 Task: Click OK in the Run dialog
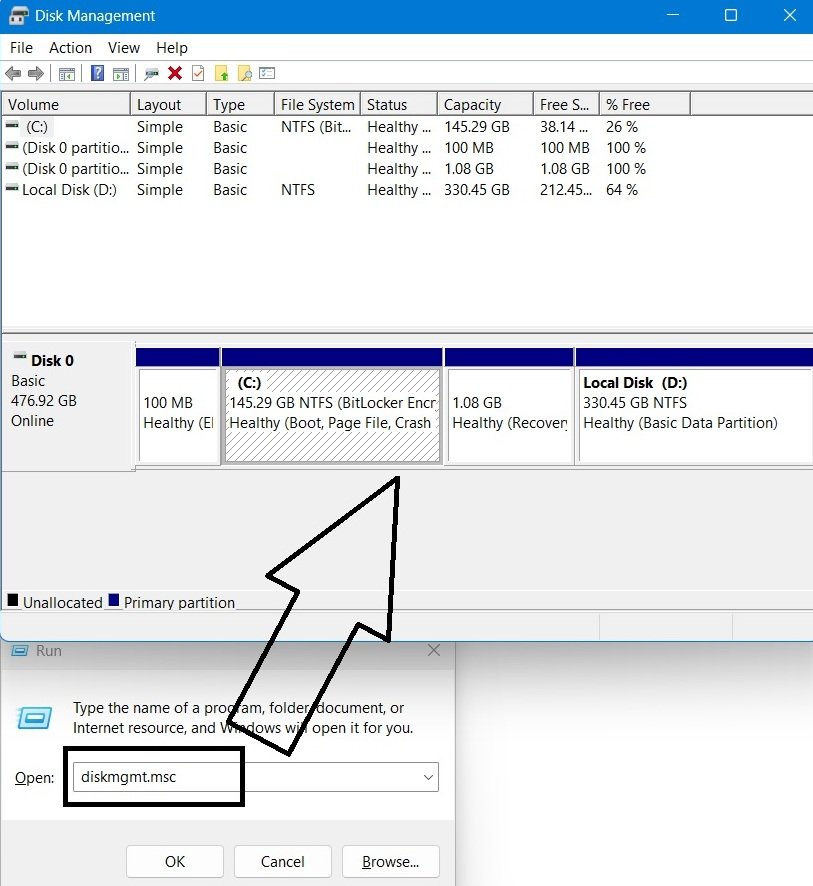click(175, 862)
